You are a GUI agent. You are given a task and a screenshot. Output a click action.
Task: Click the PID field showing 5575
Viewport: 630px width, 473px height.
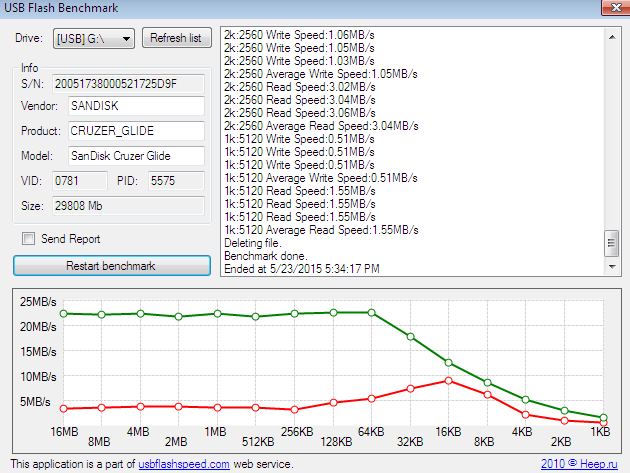[176, 181]
